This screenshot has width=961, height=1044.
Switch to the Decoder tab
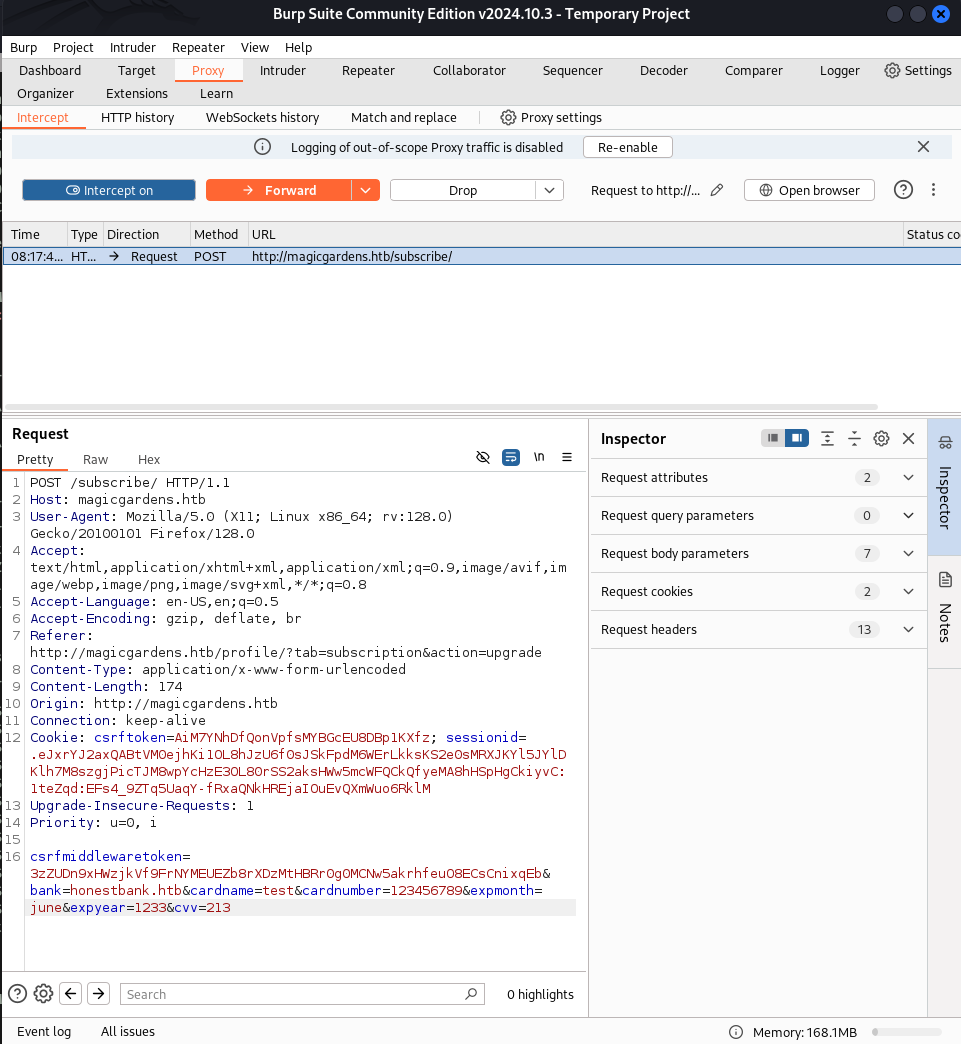click(663, 71)
